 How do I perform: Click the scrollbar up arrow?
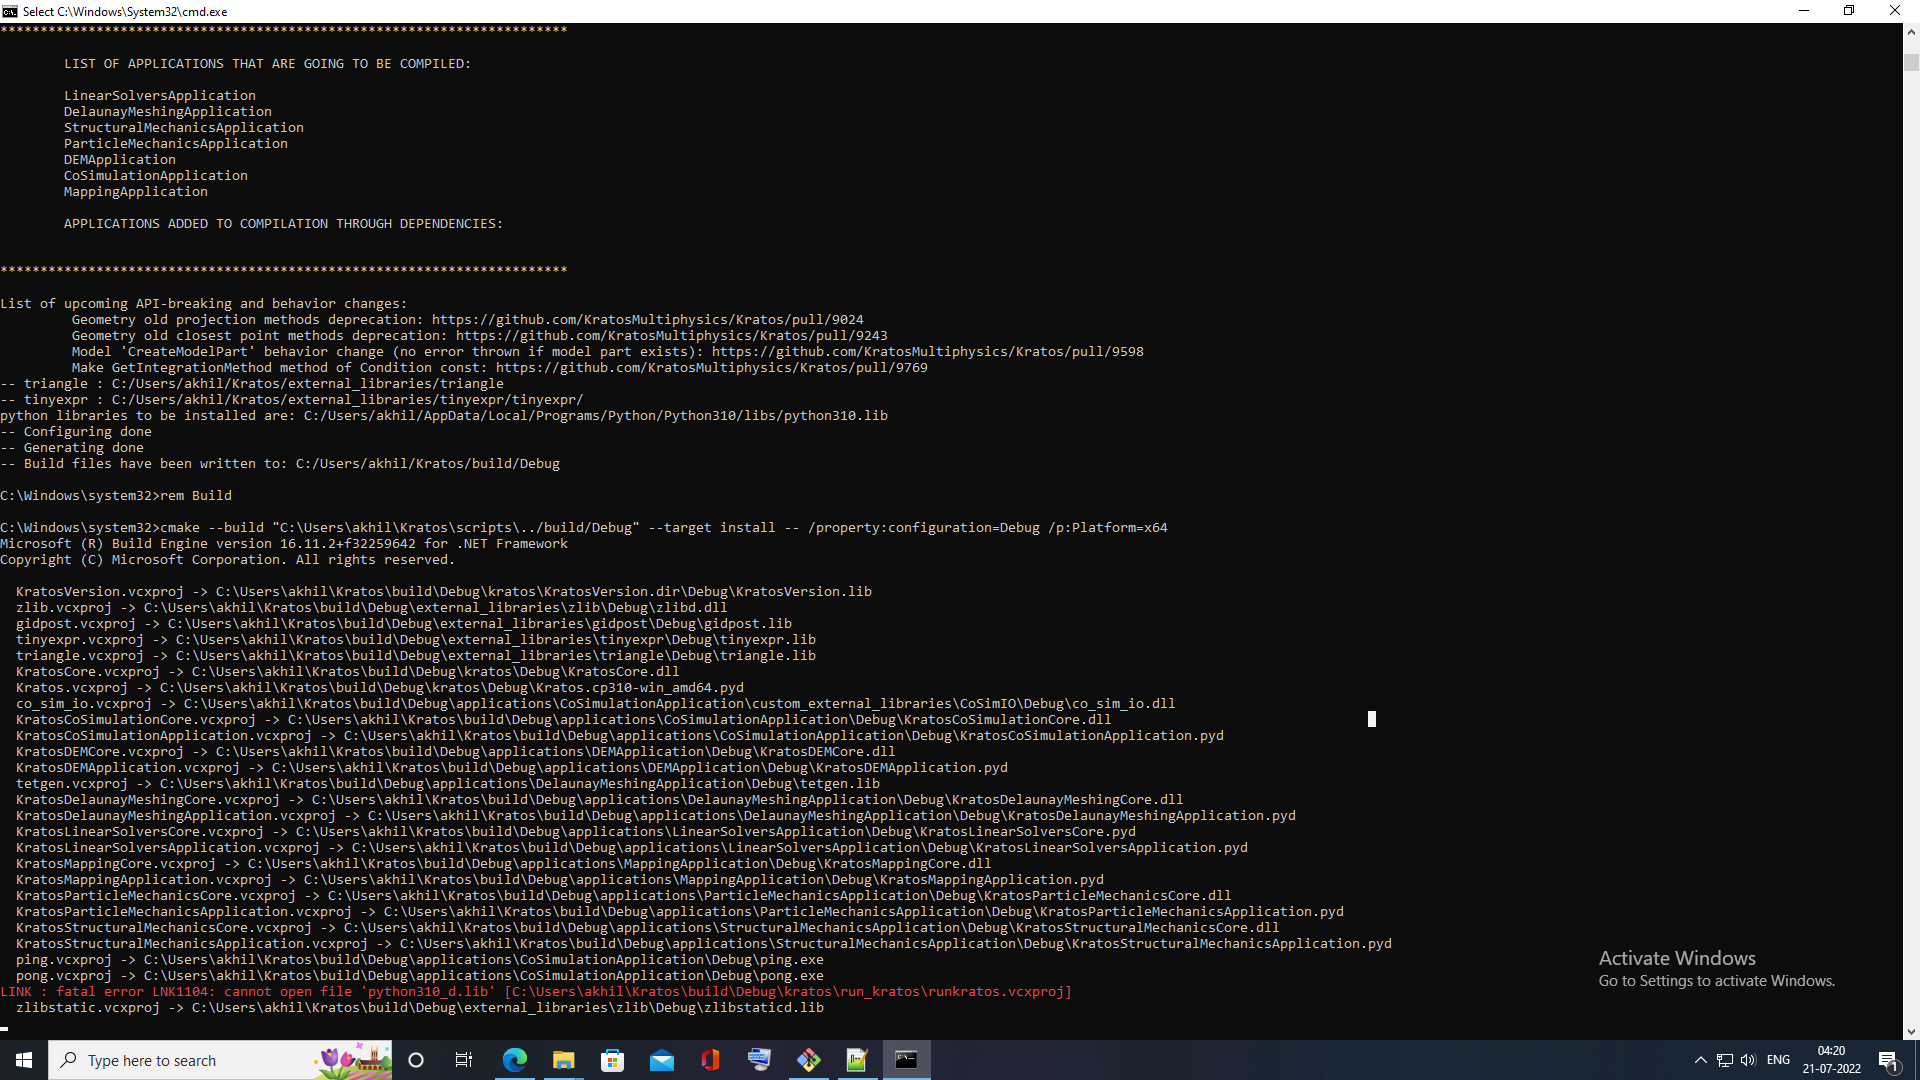coord(1909,31)
